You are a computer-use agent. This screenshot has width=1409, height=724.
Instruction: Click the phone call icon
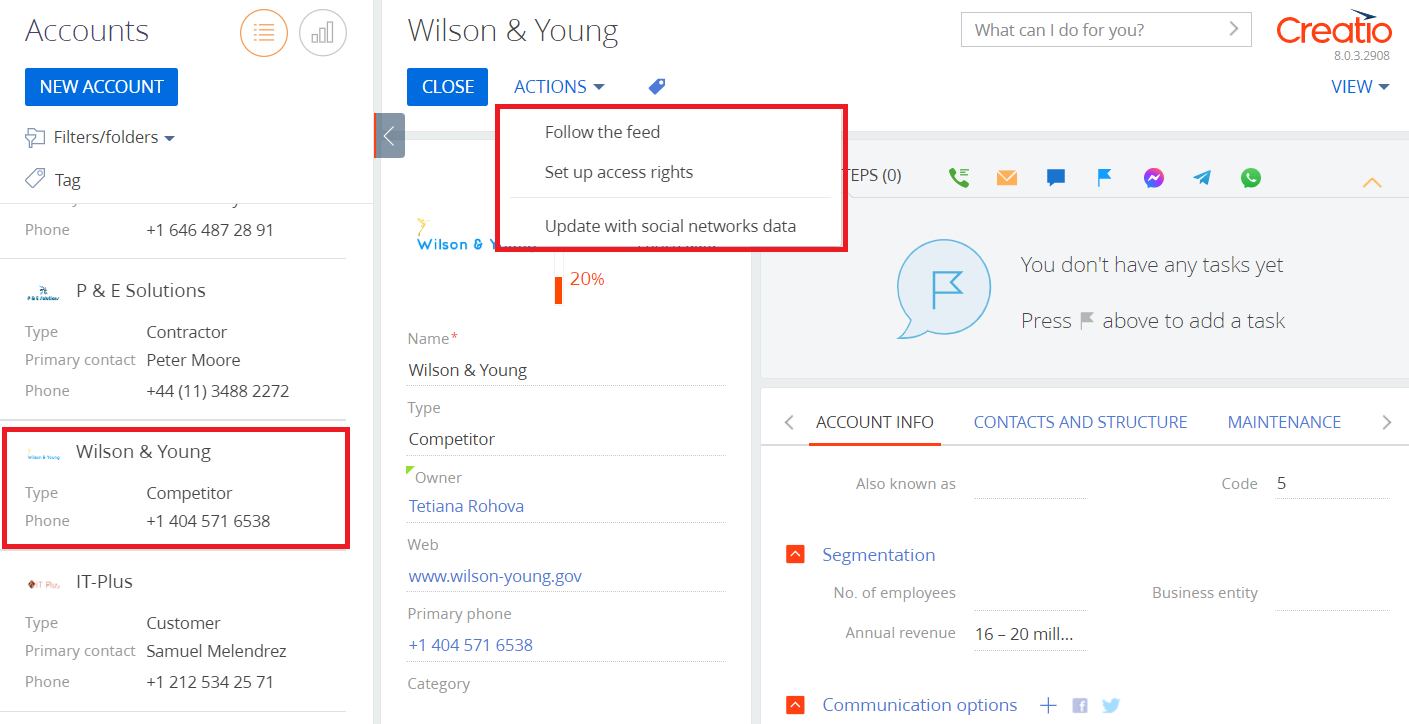pyautogui.click(x=959, y=177)
